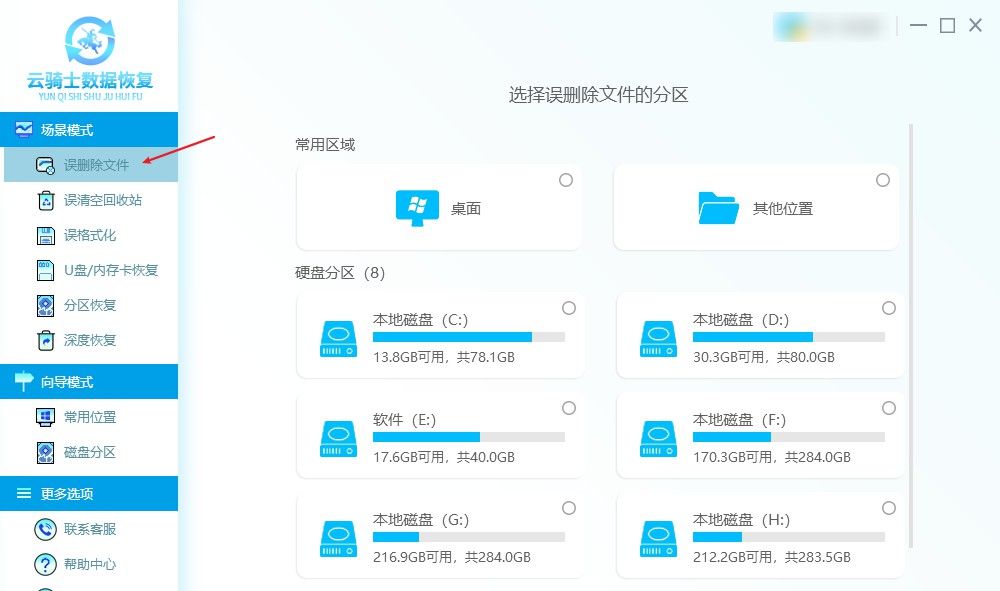Click the C: drive usage bar
1000x591 pixels.
coord(469,337)
